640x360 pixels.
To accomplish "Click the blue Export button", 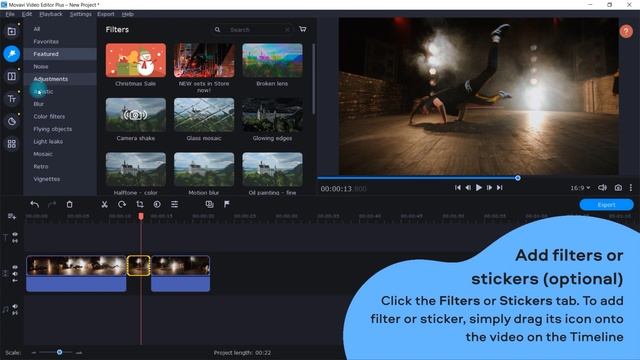I will click(x=606, y=205).
